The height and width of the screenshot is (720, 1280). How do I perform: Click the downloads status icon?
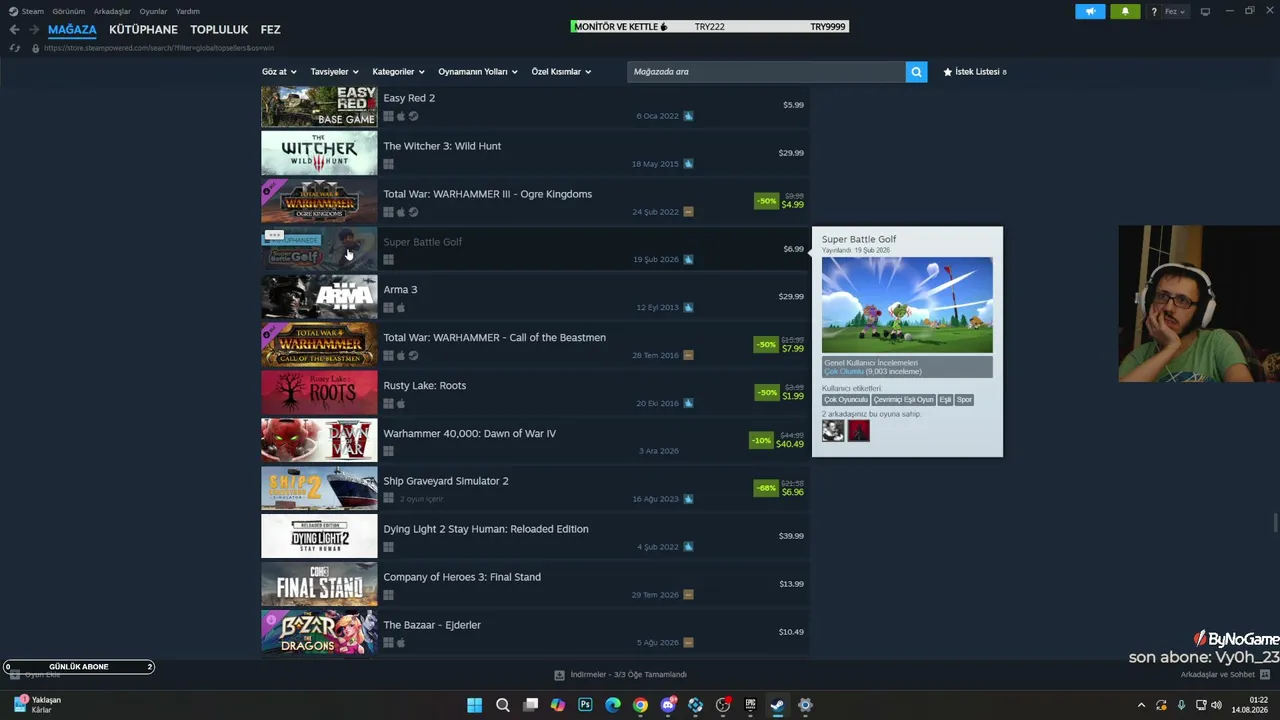pos(560,675)
